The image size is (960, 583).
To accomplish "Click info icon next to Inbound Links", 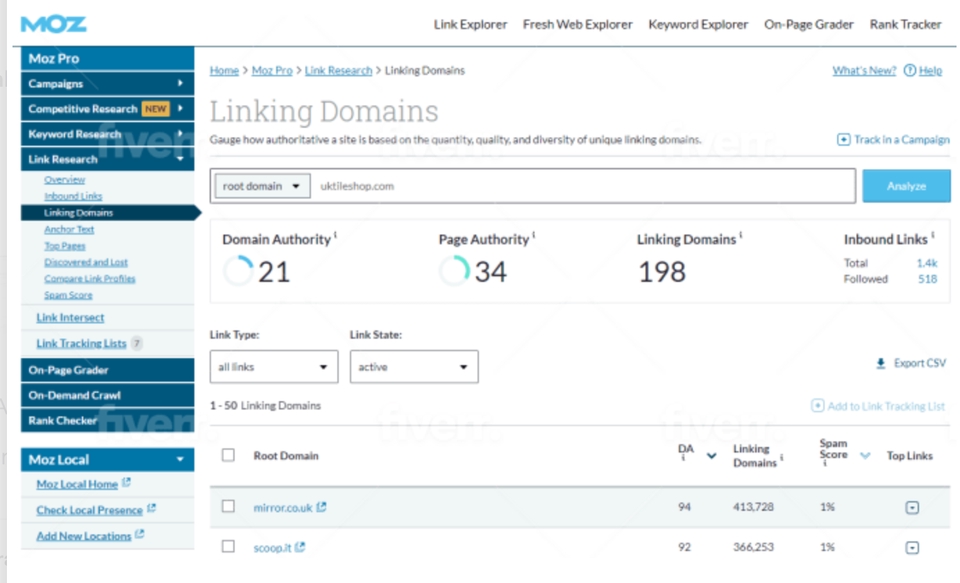I will pos(932,234).
